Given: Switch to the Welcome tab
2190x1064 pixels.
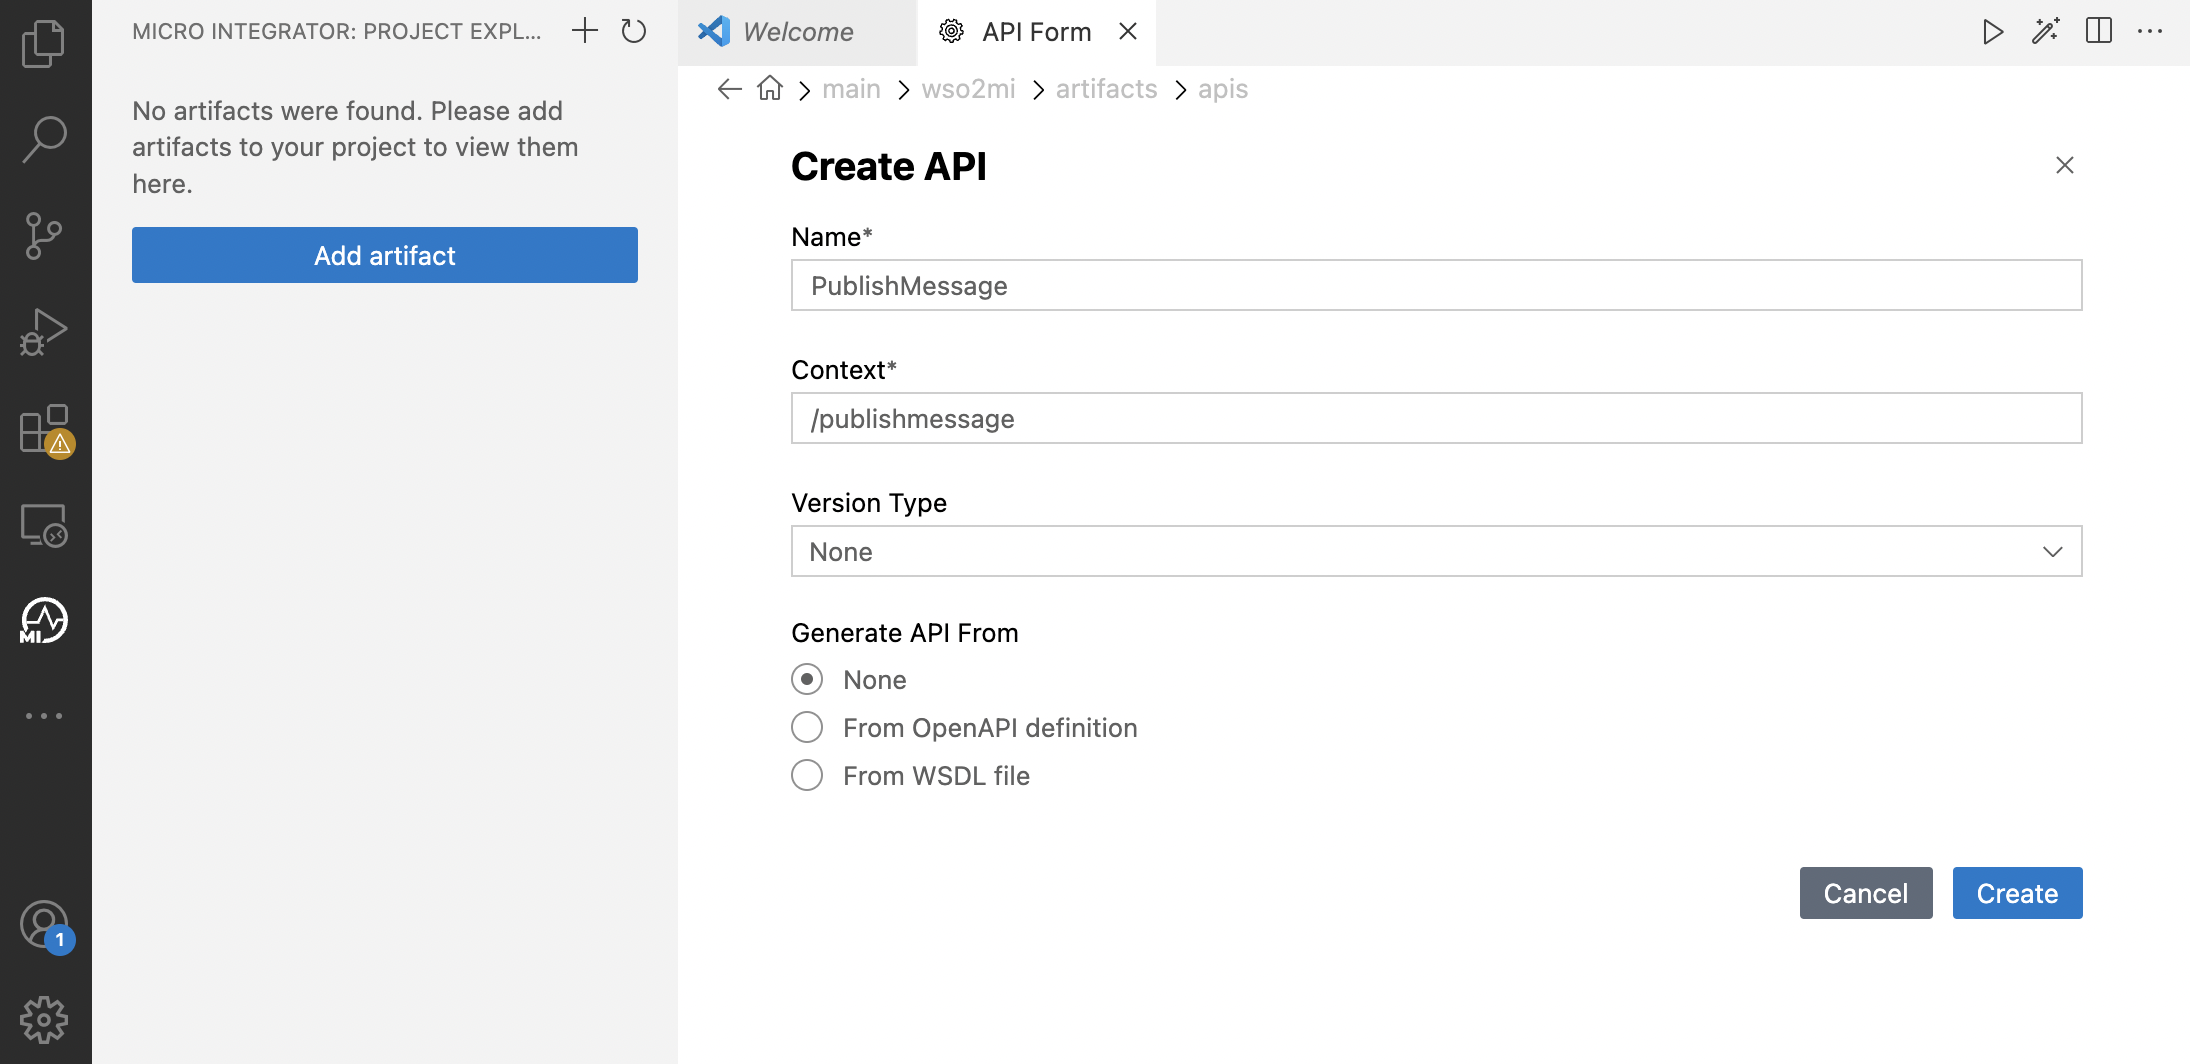Looking at the screenshot, I should [x=797, y=32].
